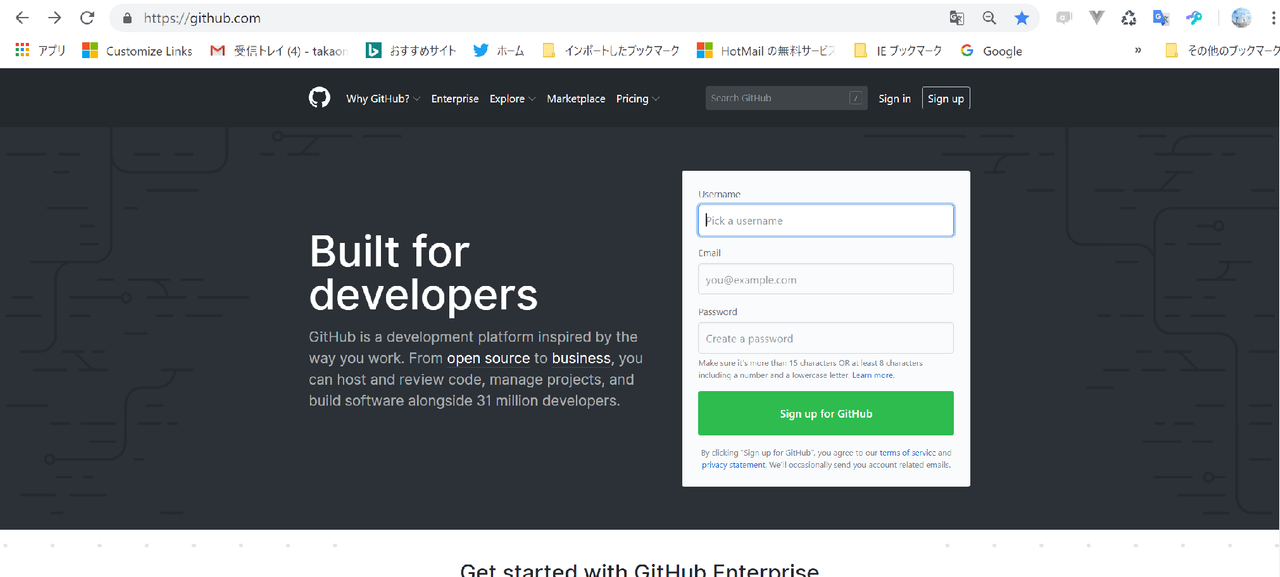The image size is (1280, 577).
Task: Click the Email input field
Action: [826, 279]
